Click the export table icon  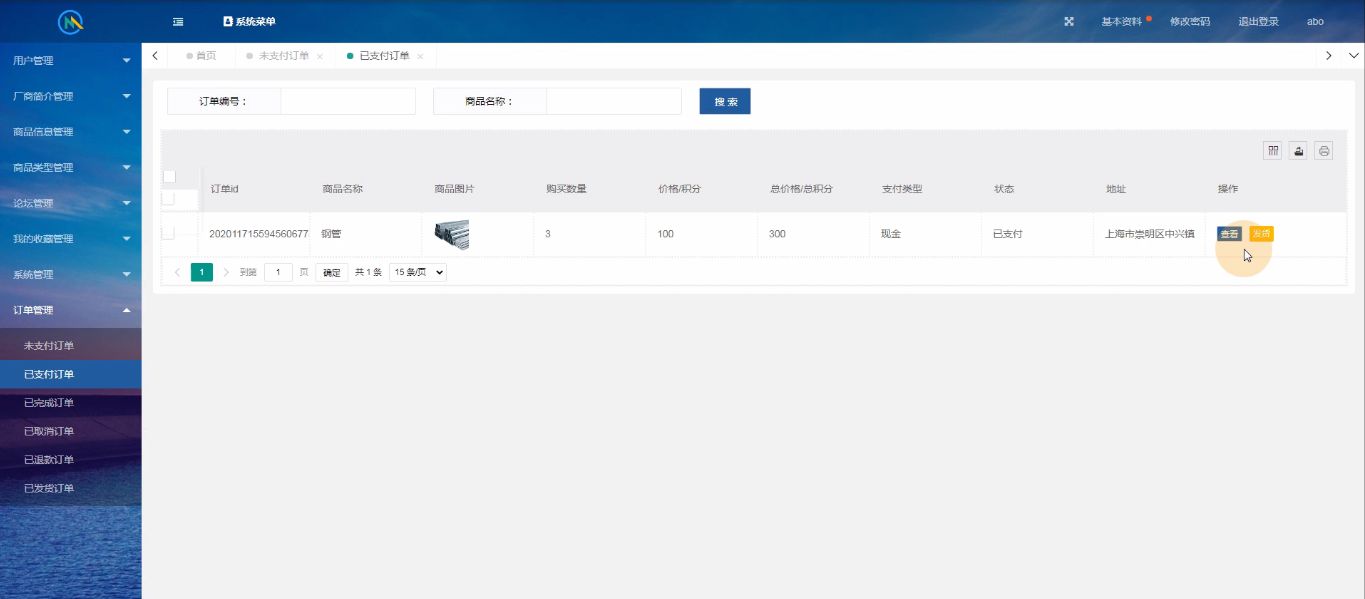(x=1298, y=151)
